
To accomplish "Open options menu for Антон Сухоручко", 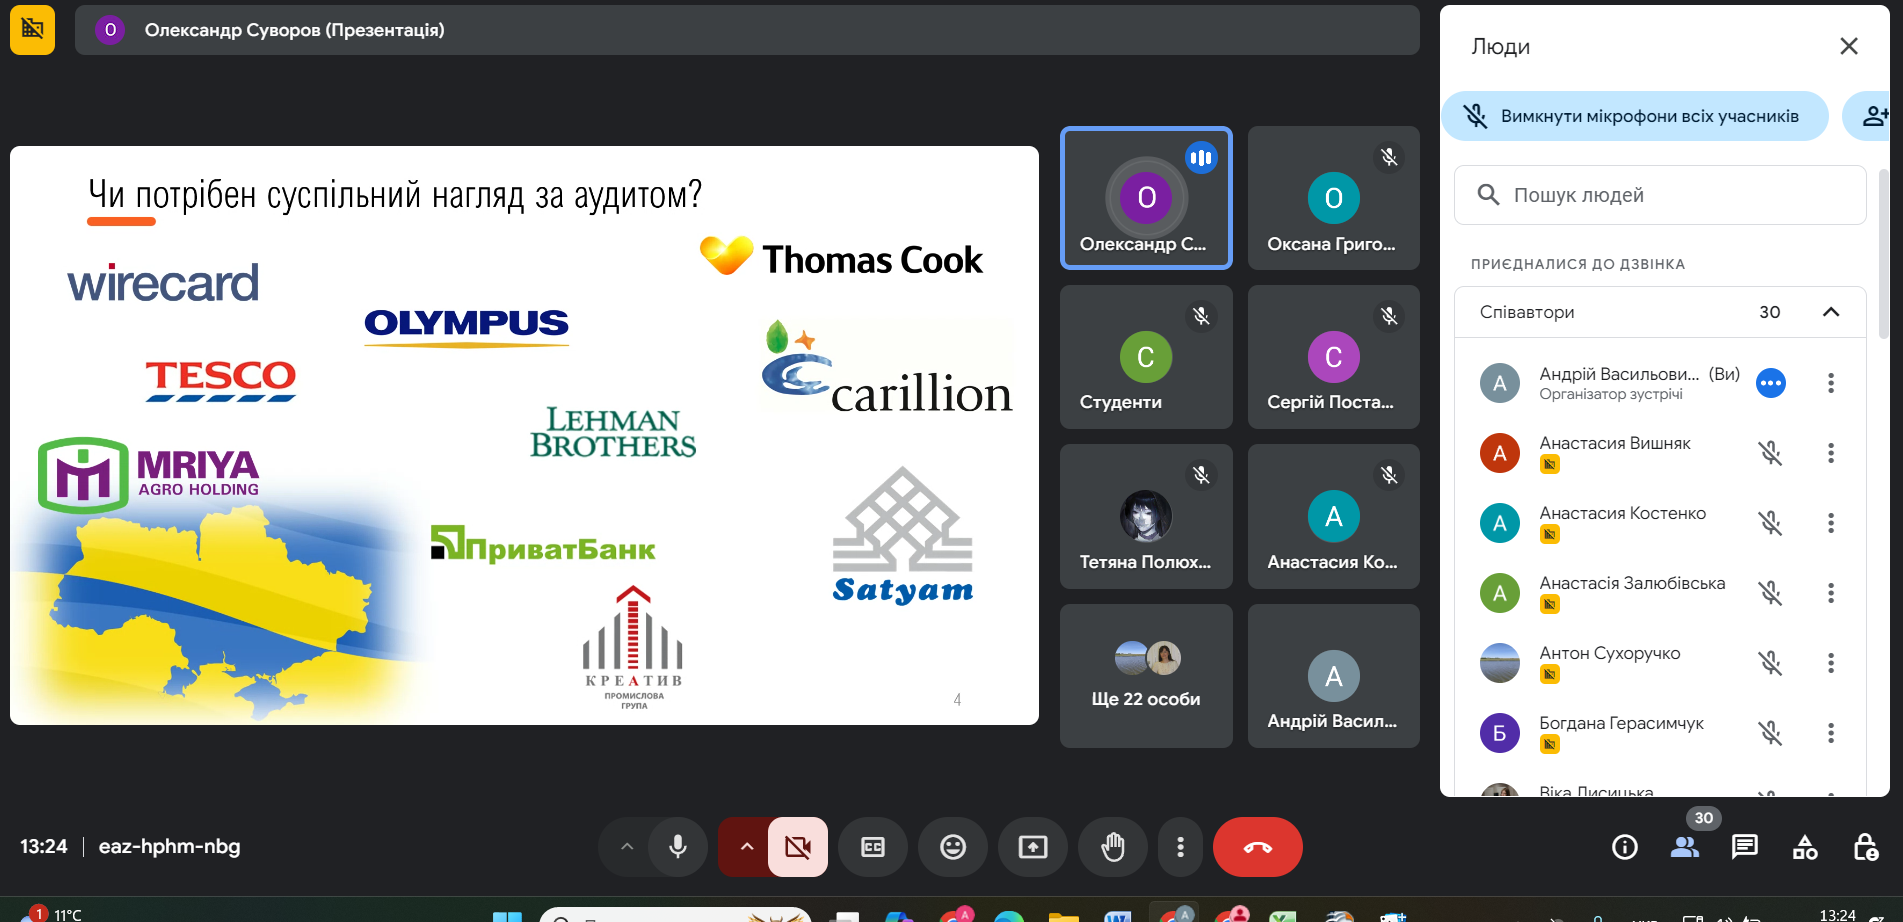I will (x=1831, y=663).
